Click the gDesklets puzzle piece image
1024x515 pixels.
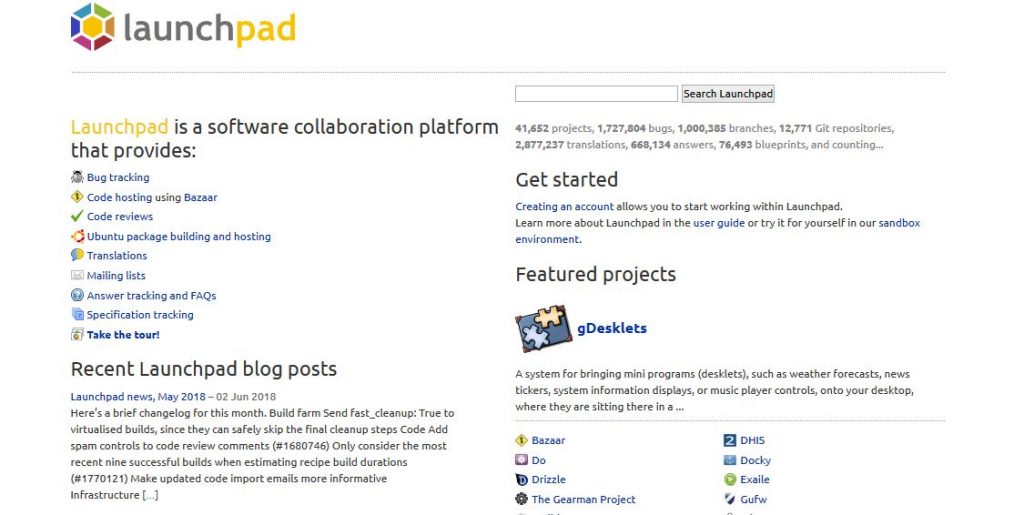click(x=543, y=328)
